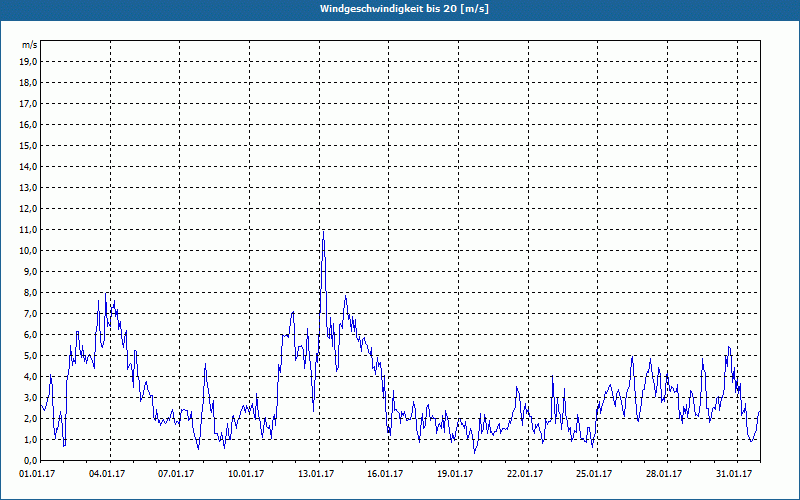Select the 16,0 y-axis label
The width and height of the screenshot is (800, 500).
coord(28,124)
